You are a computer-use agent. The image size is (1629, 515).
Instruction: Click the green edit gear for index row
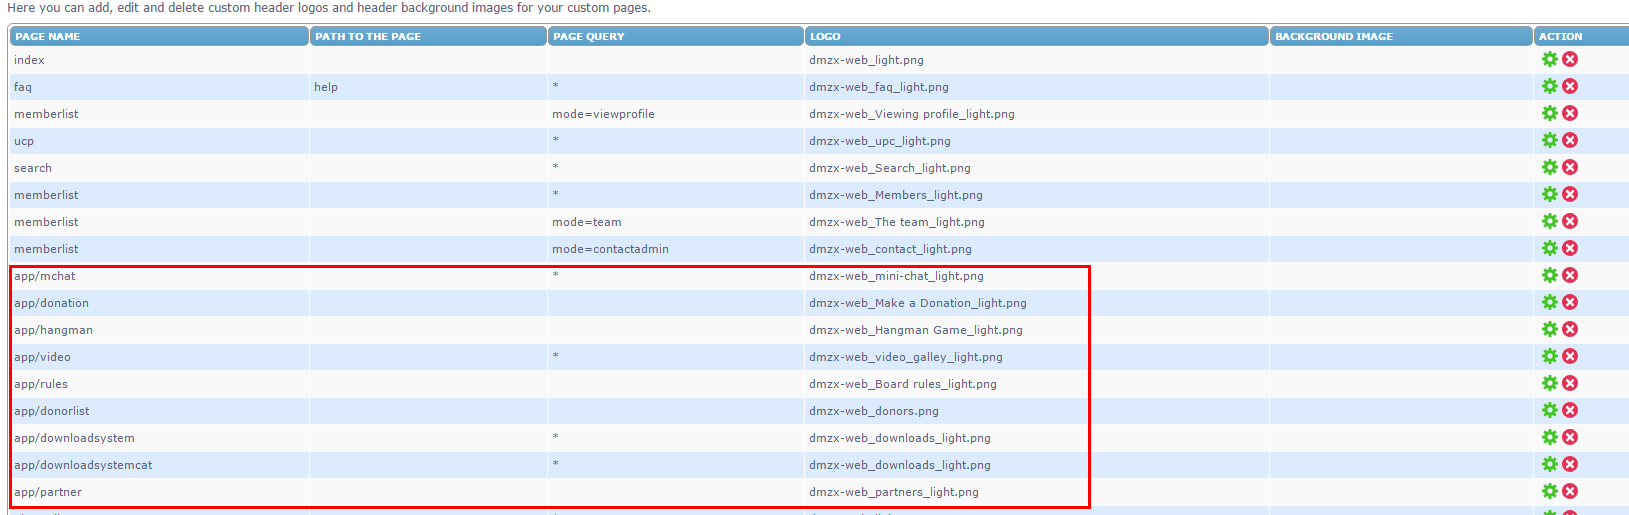click(x=1549, y=59)
